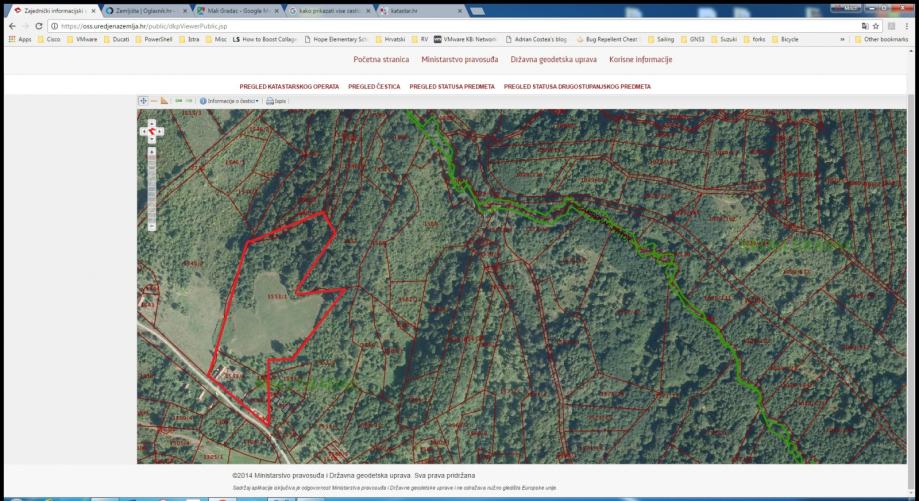Open Cisco bookmarks folder
This screenshot has width=919, height=501.
tap(49, 39)
